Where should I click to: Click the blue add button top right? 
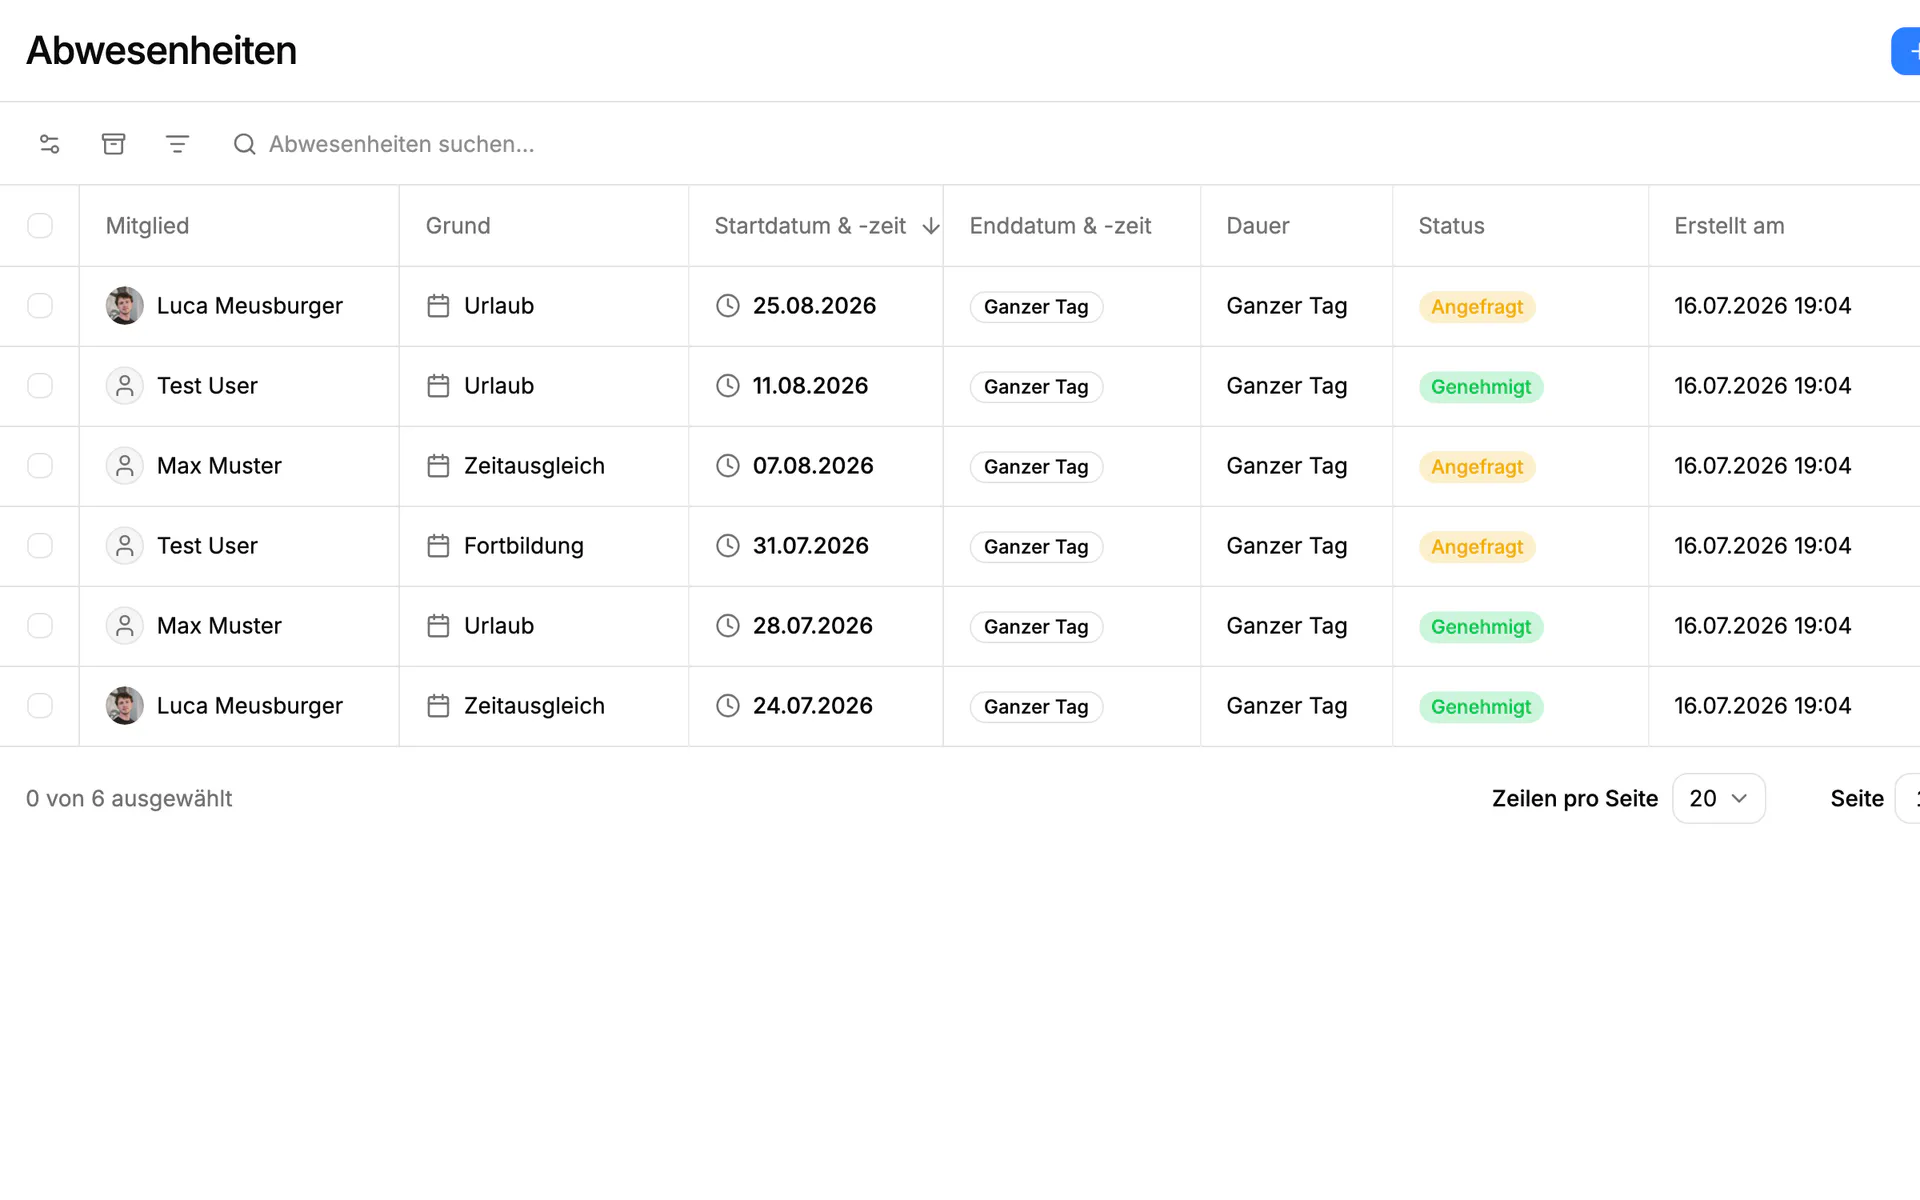coord(1906,51)
